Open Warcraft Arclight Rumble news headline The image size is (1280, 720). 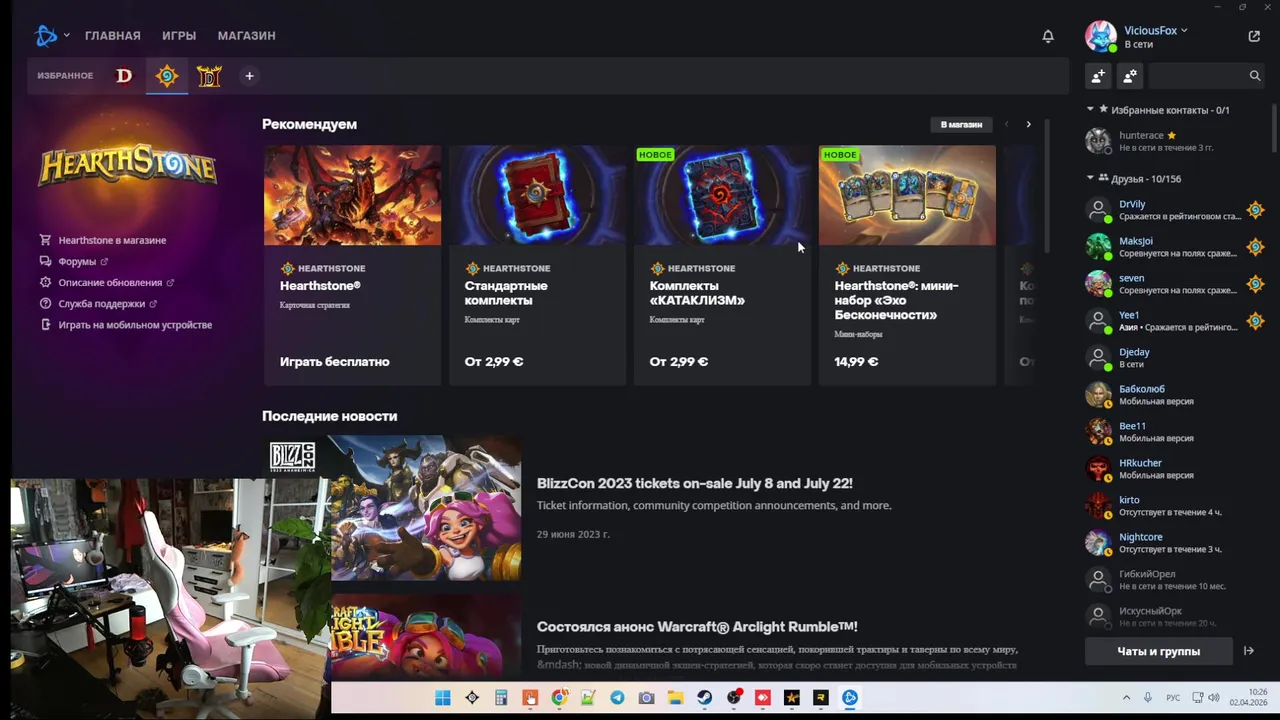point(697,626)
